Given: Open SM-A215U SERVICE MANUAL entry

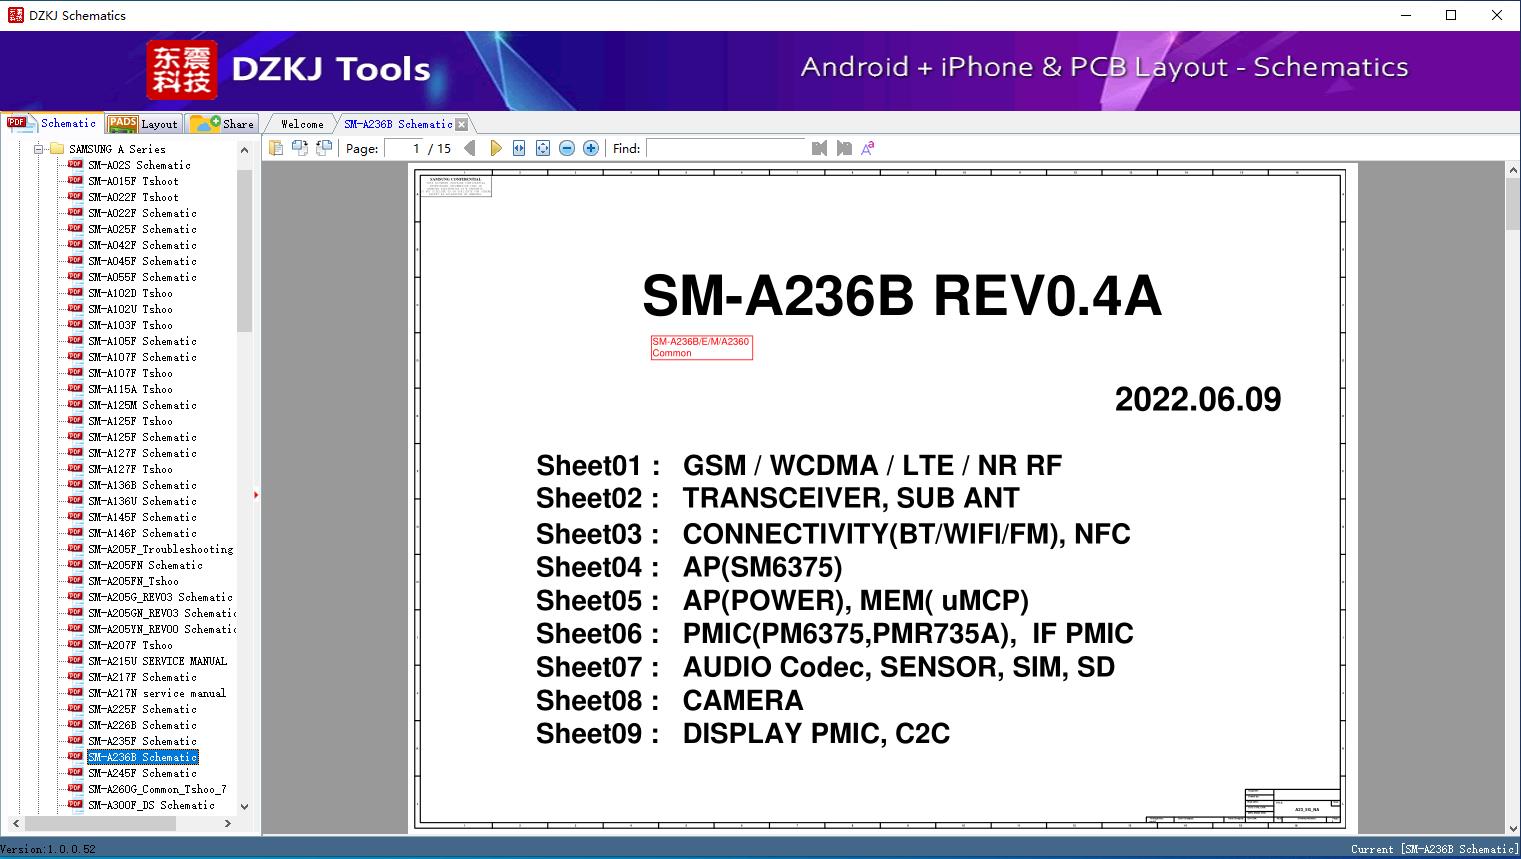Looking at the screenshot, I should [157, 661].
